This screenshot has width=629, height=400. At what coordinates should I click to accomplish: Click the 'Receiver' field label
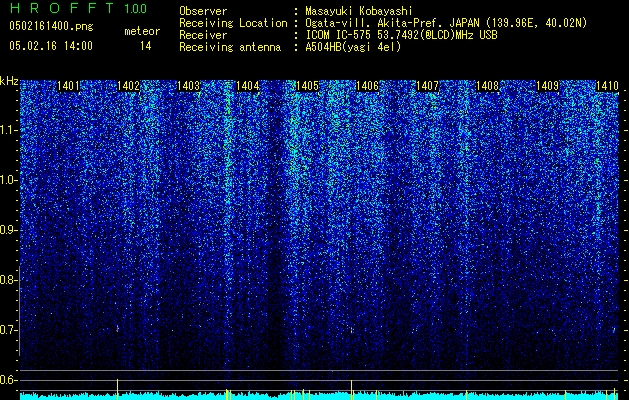(x=203, y=35)
